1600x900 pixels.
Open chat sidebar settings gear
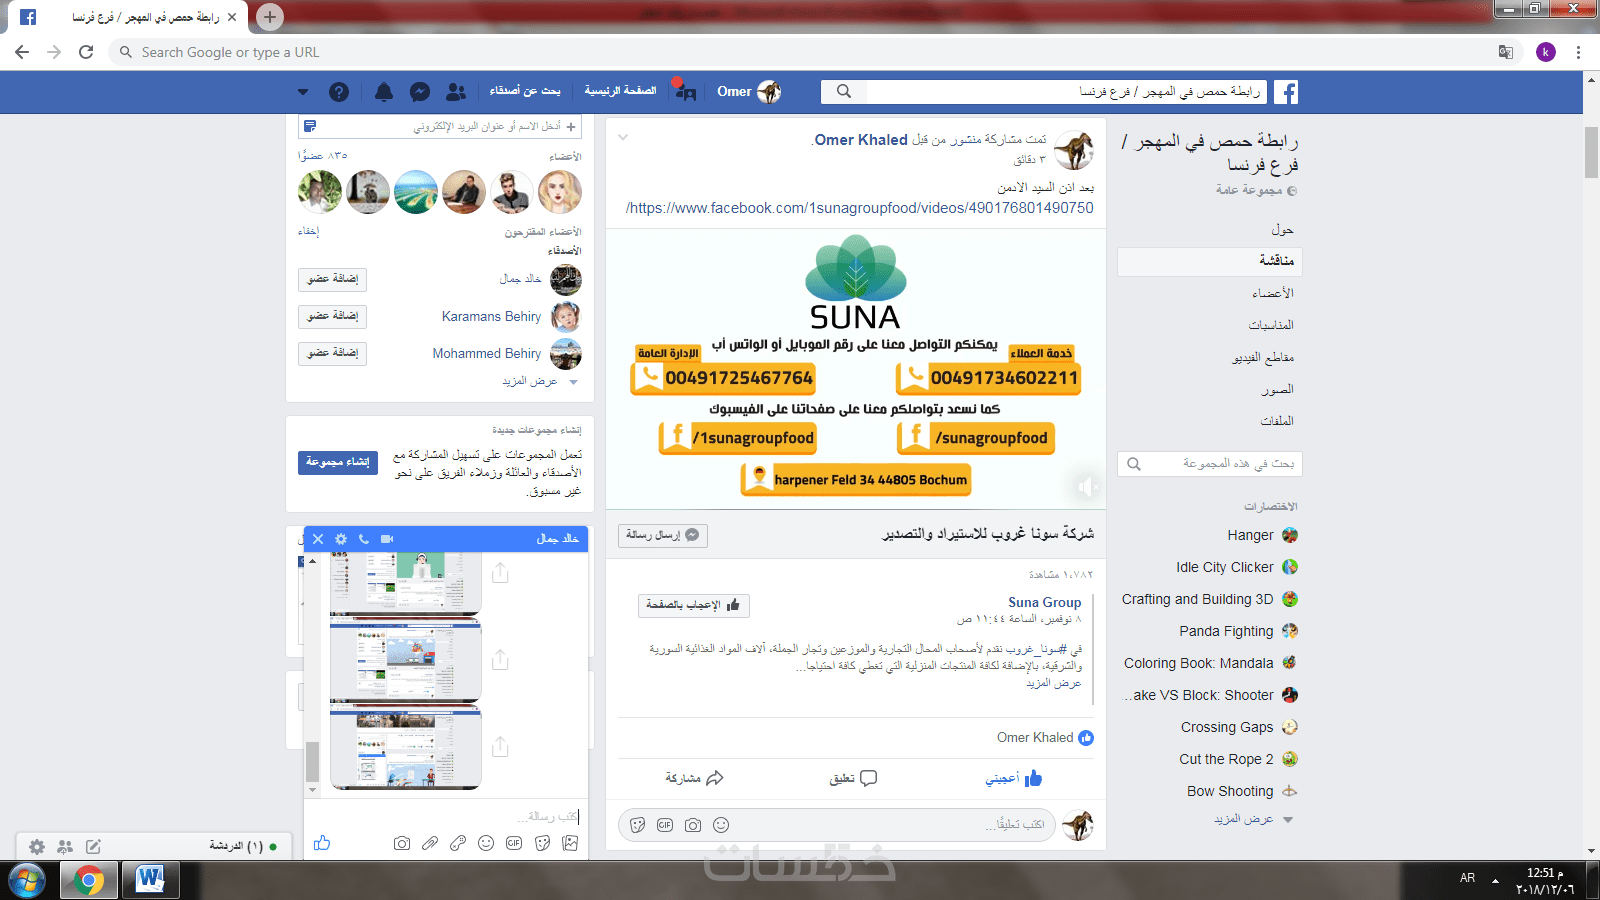click(x=37, y=847)
